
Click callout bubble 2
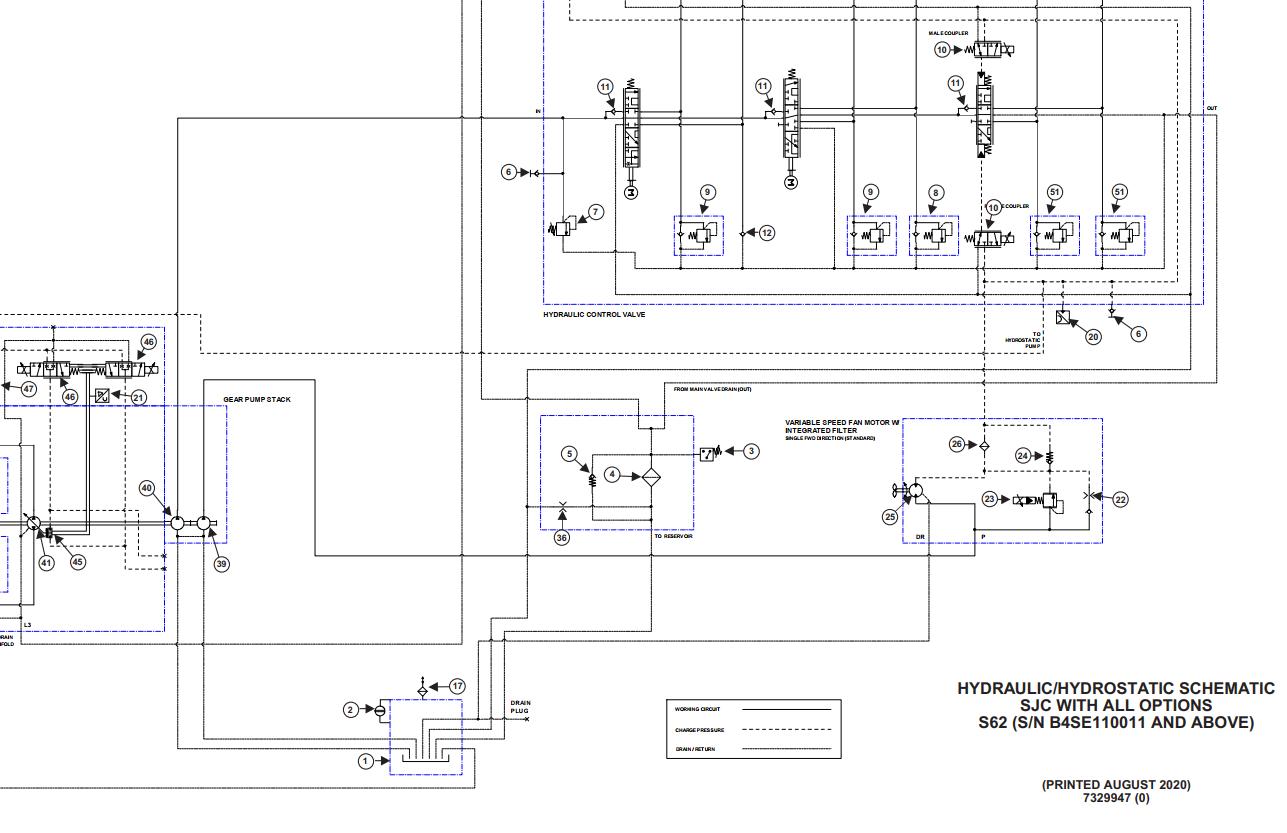tap(351, 710)
